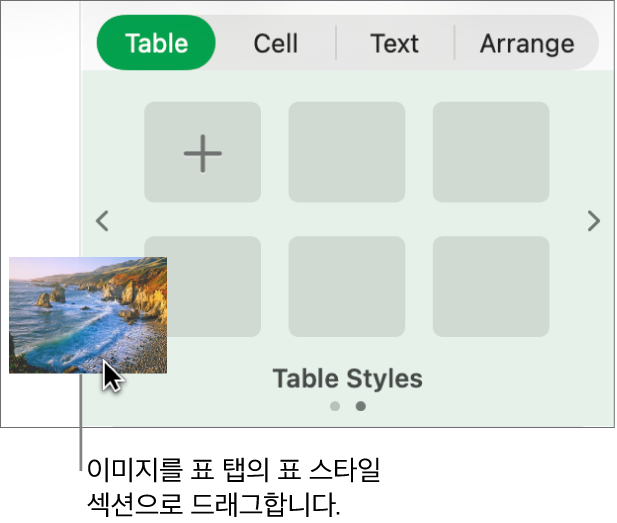Open the Cell tab
This screenshot has height=523, width=617.
click(275, 44)
